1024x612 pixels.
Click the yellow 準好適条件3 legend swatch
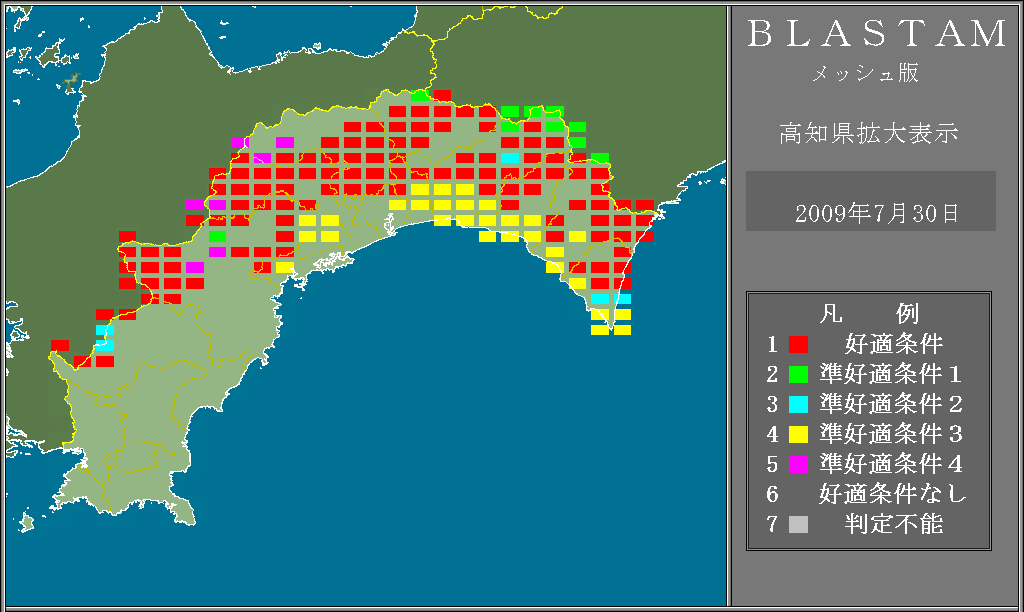click(798, 434)
